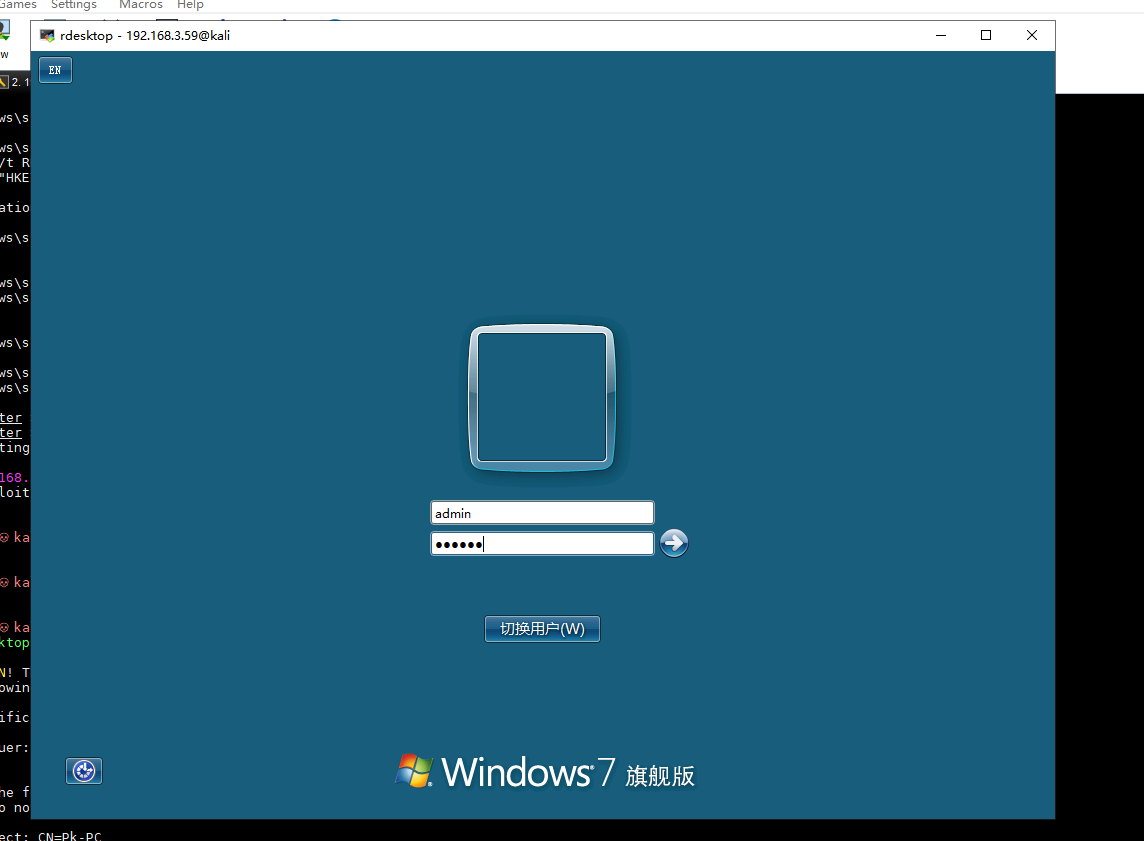This screenshot has width=1144, height=841.
Task: Minimize the rdesktop window
Action: tap(941, 36)
